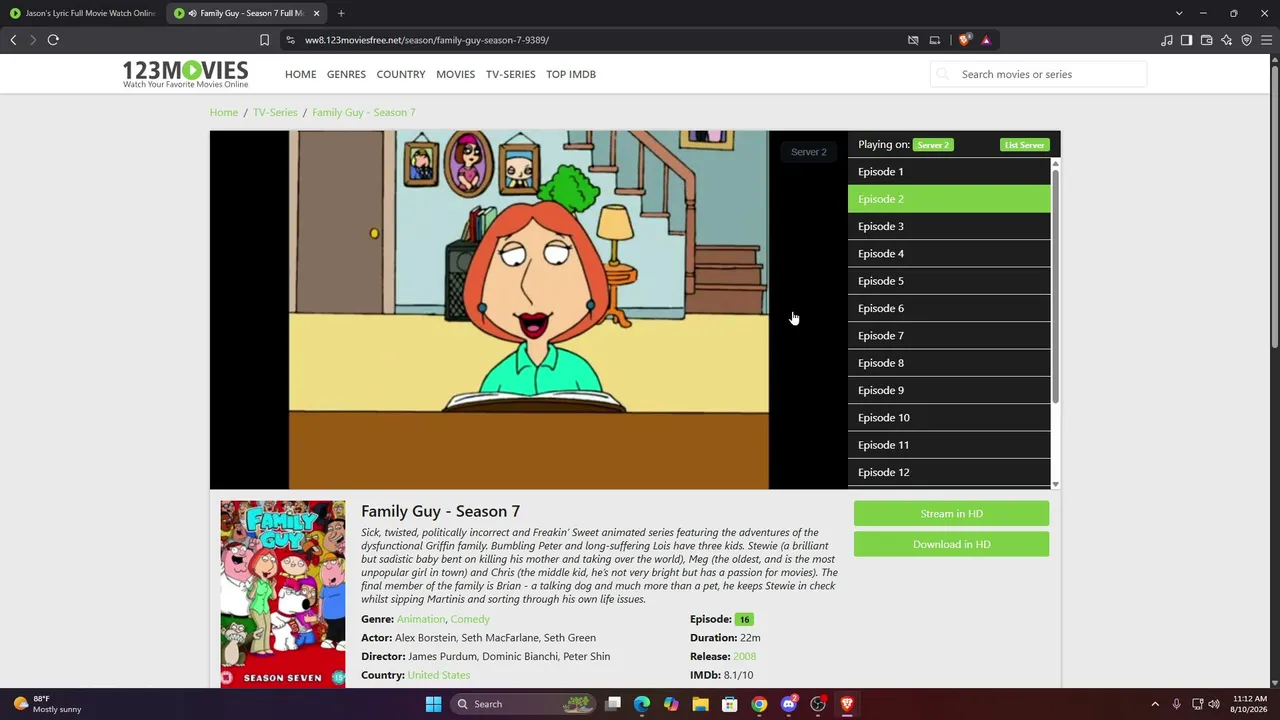Open the HOME menu item

300,74
